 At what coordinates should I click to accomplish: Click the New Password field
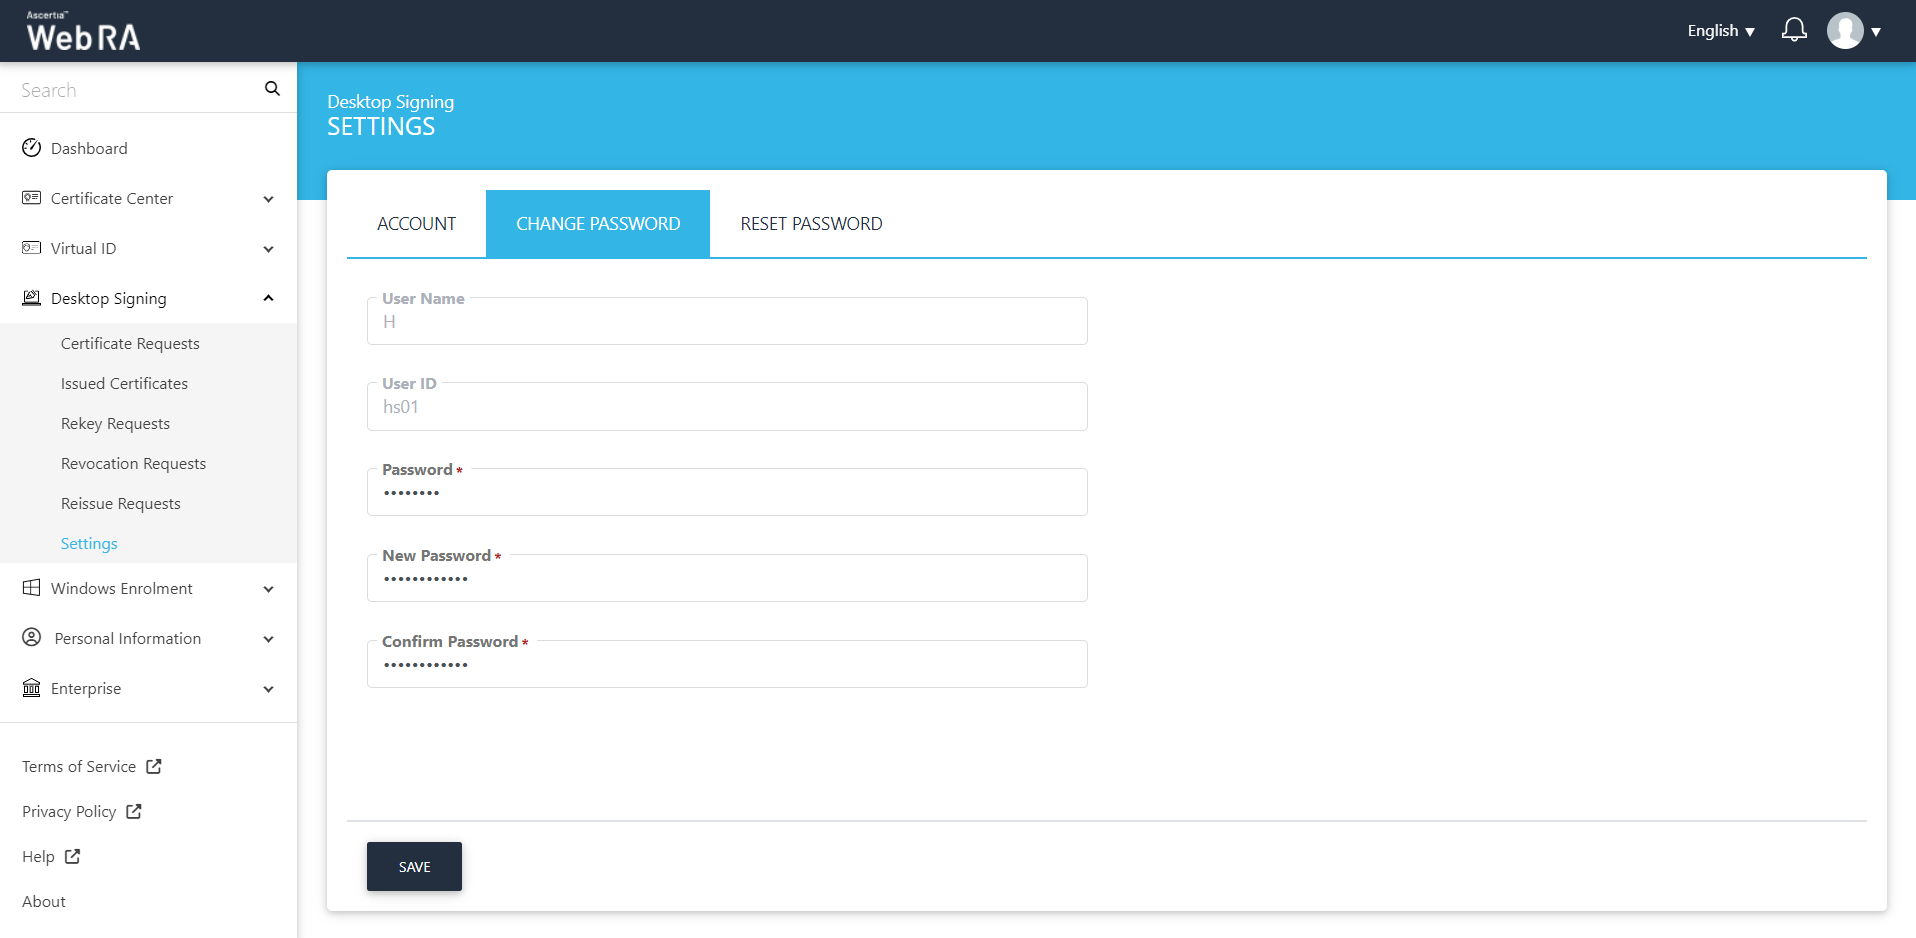727,580
